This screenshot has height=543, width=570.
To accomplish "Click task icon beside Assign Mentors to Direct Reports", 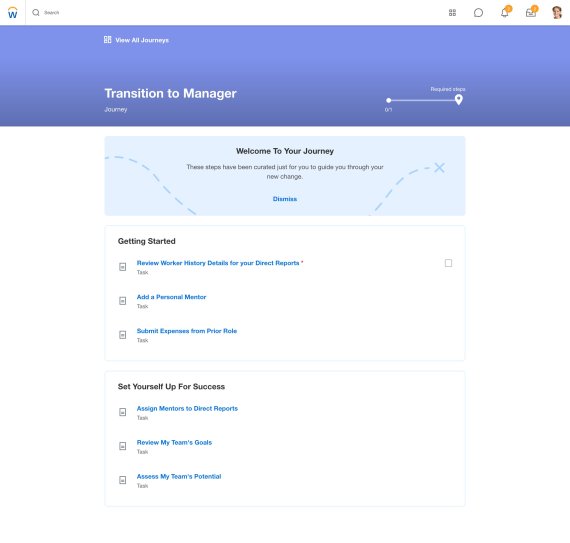I will pyautogui.click(x=123, y=412).
